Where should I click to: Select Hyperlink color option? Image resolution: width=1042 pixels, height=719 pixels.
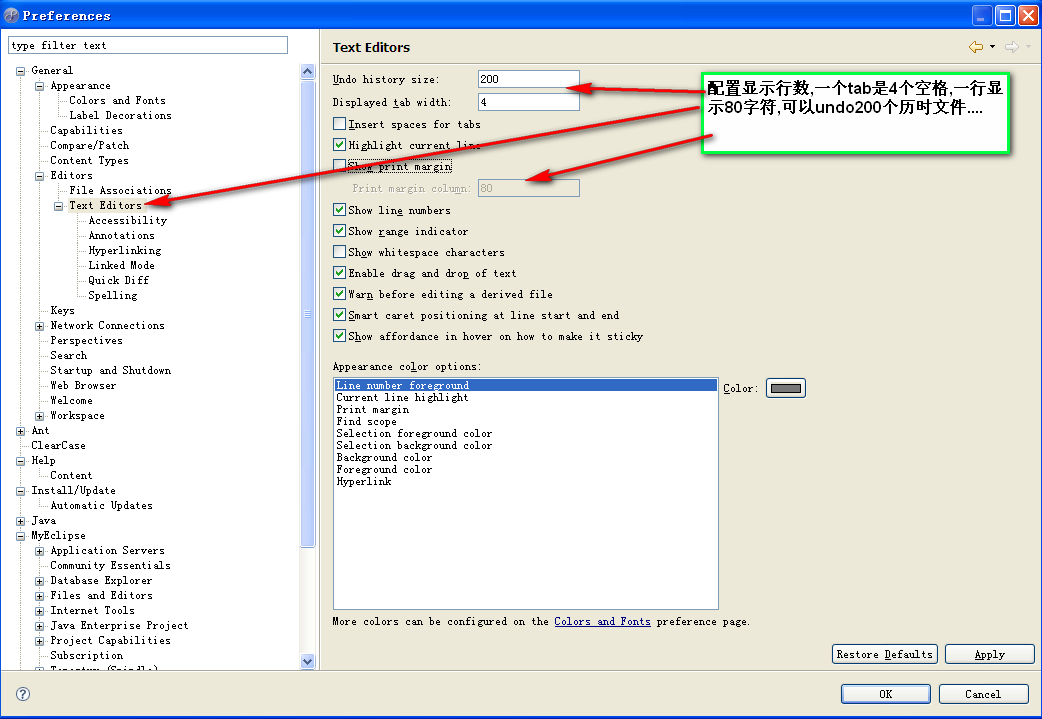click(364, 481)
